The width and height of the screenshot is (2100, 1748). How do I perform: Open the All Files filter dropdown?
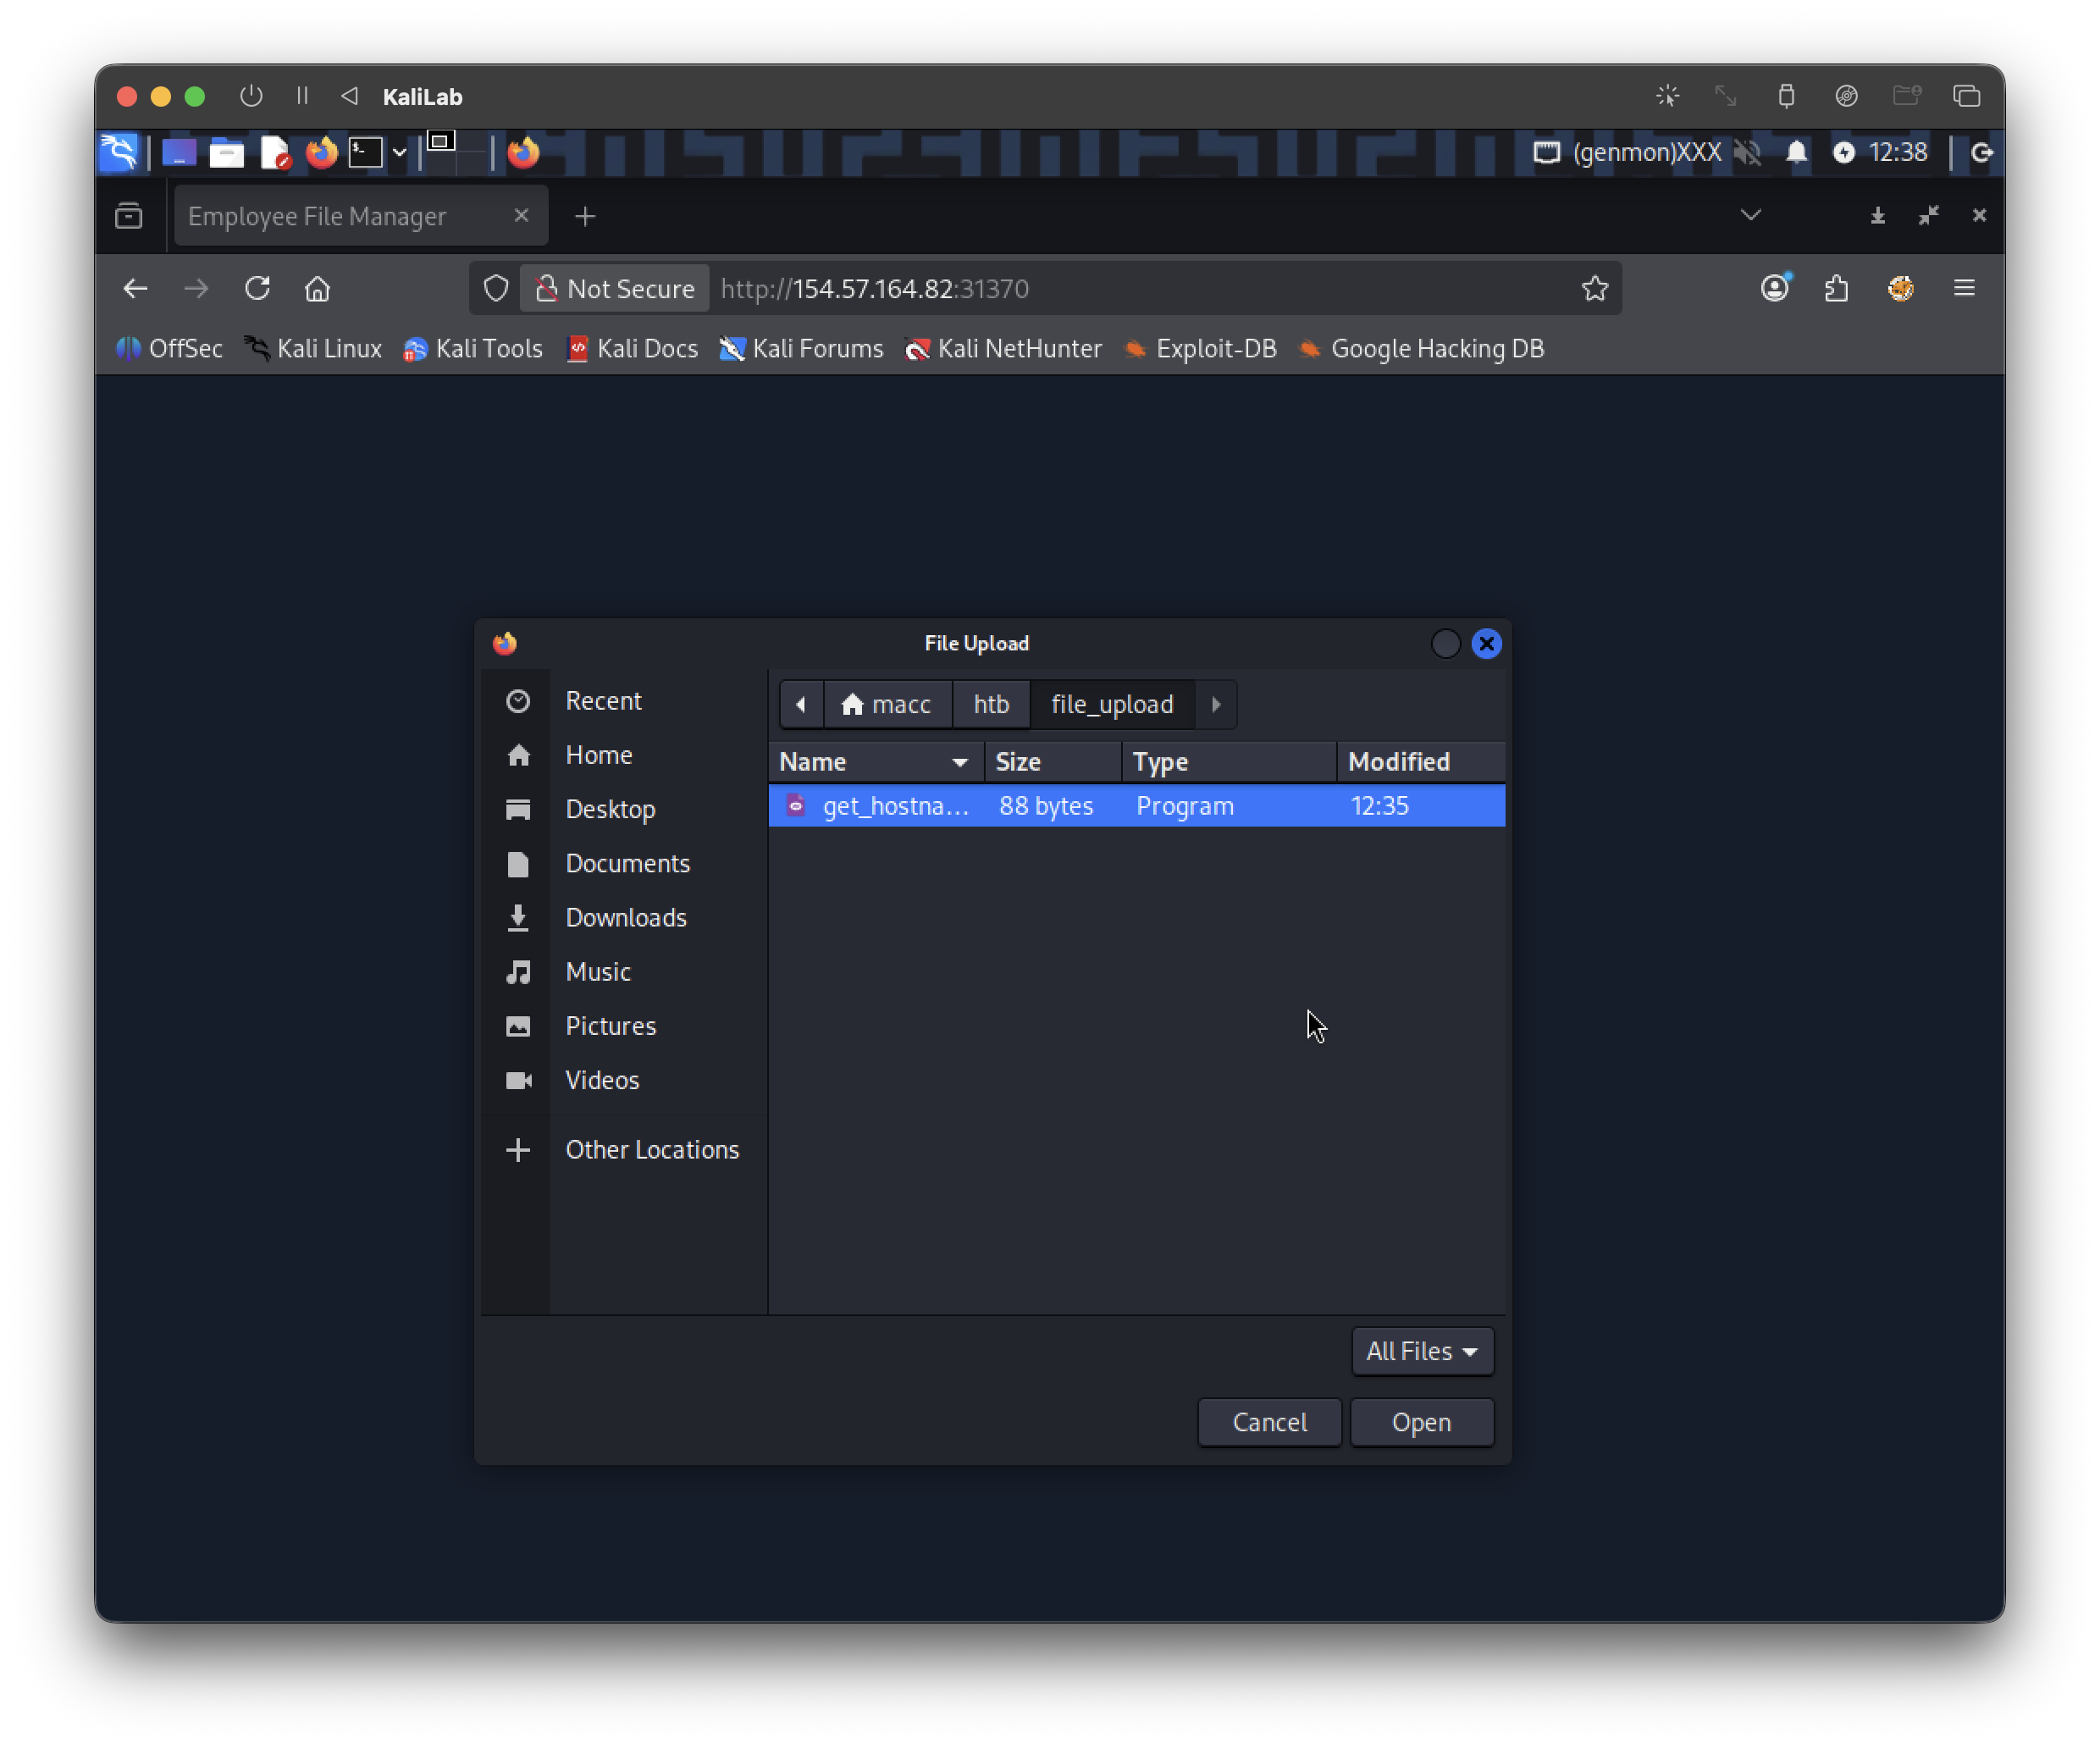[x=1421, y=1351]
